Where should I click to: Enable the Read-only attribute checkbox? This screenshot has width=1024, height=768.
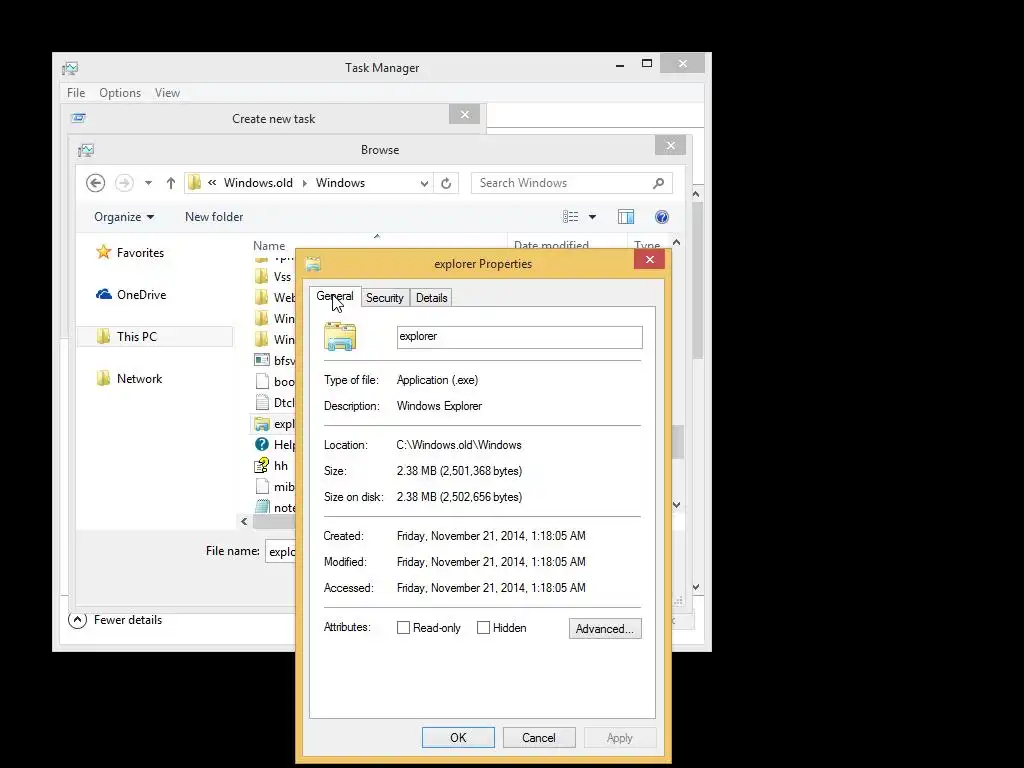pyautogui.click(x=404, y=628)
